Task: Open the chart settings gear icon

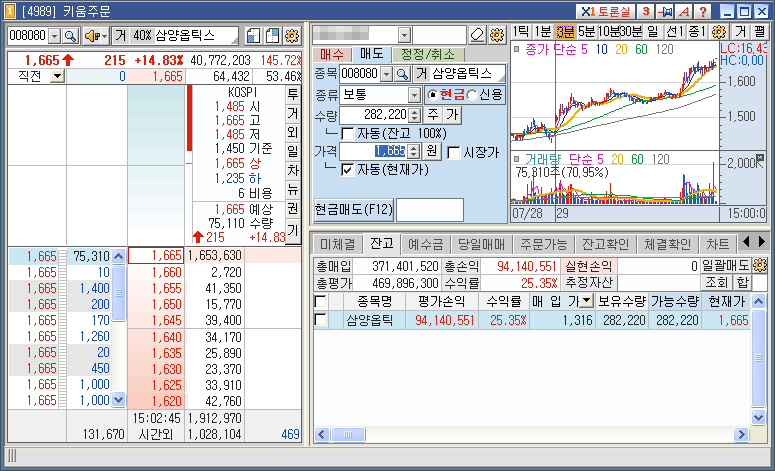Action: pyautogui.click(x=718, y=32)
